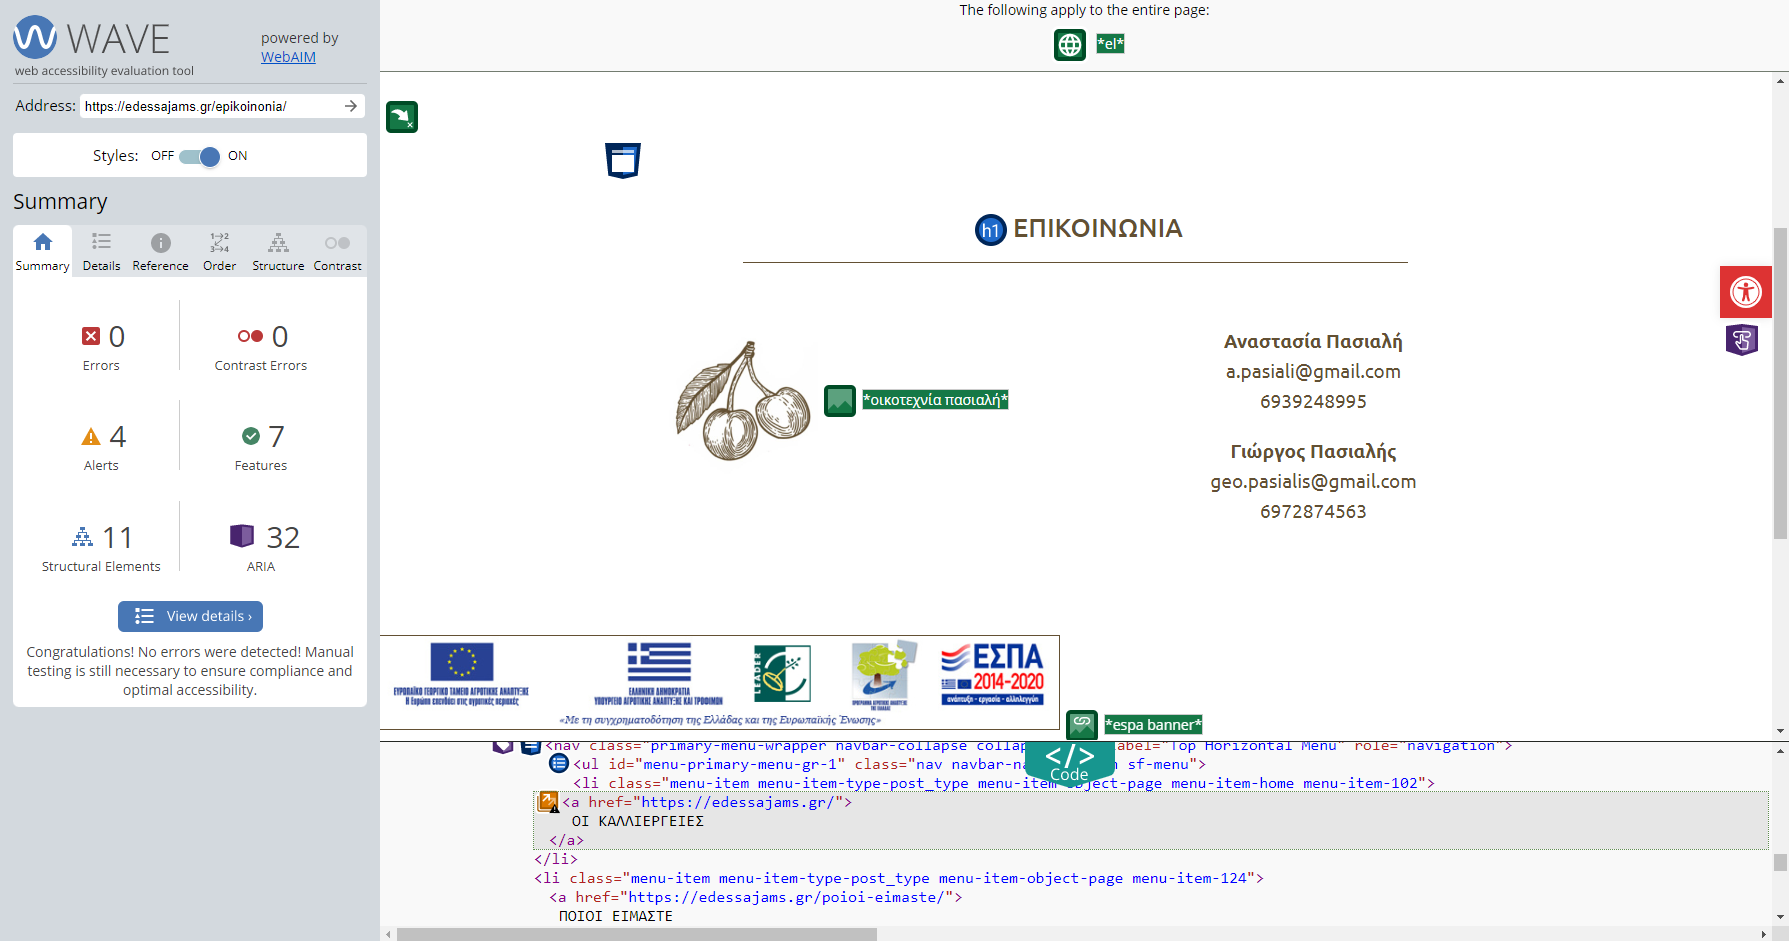Click inside the Address input field
The width and height of the screenshot is (1789, 941).
coord(200,105)
